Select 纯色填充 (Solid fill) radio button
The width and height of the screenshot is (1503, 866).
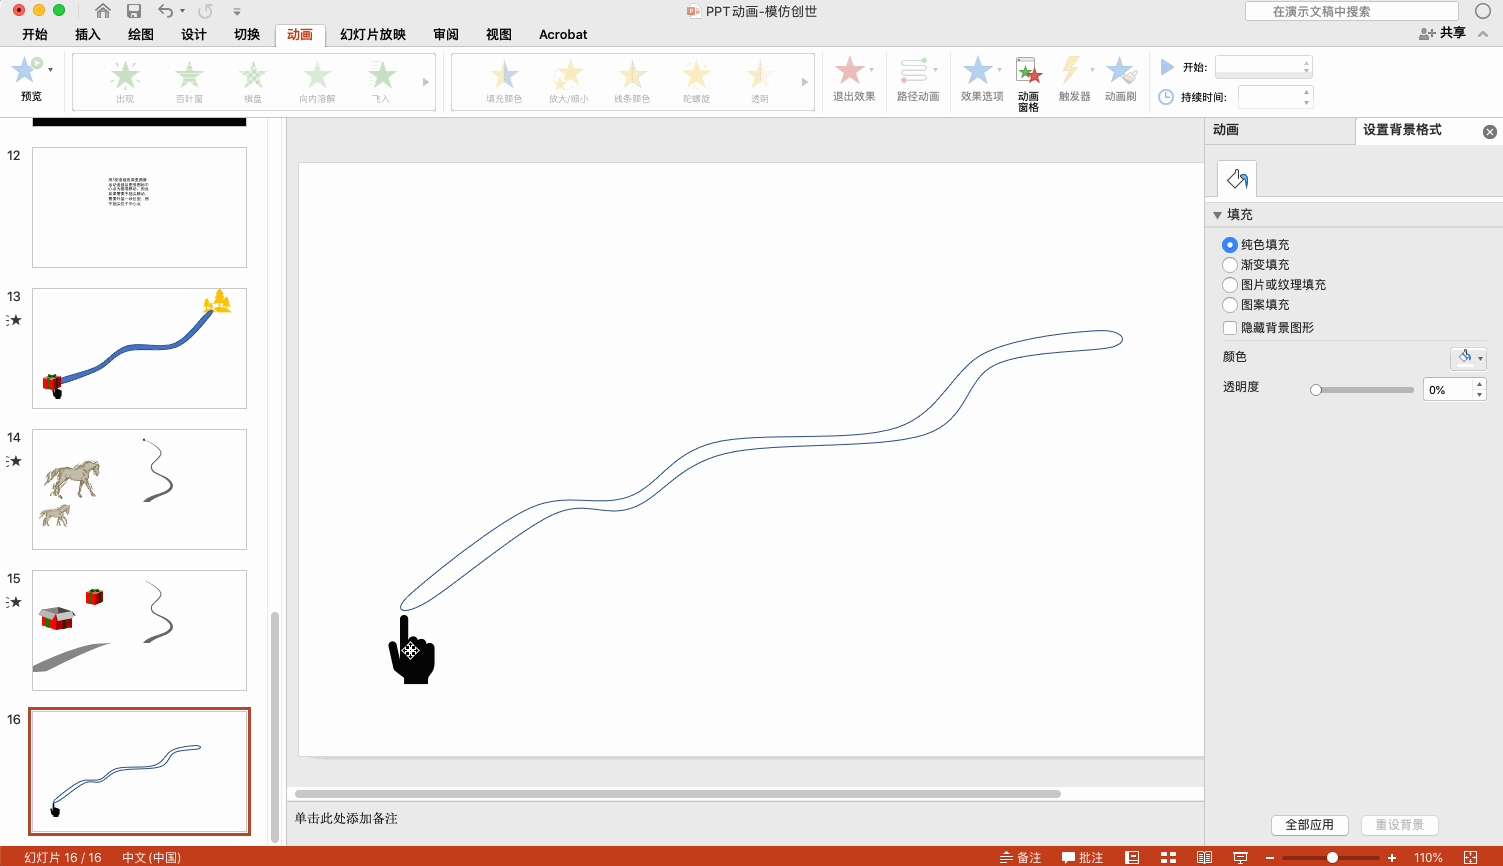coord(1230,245)
